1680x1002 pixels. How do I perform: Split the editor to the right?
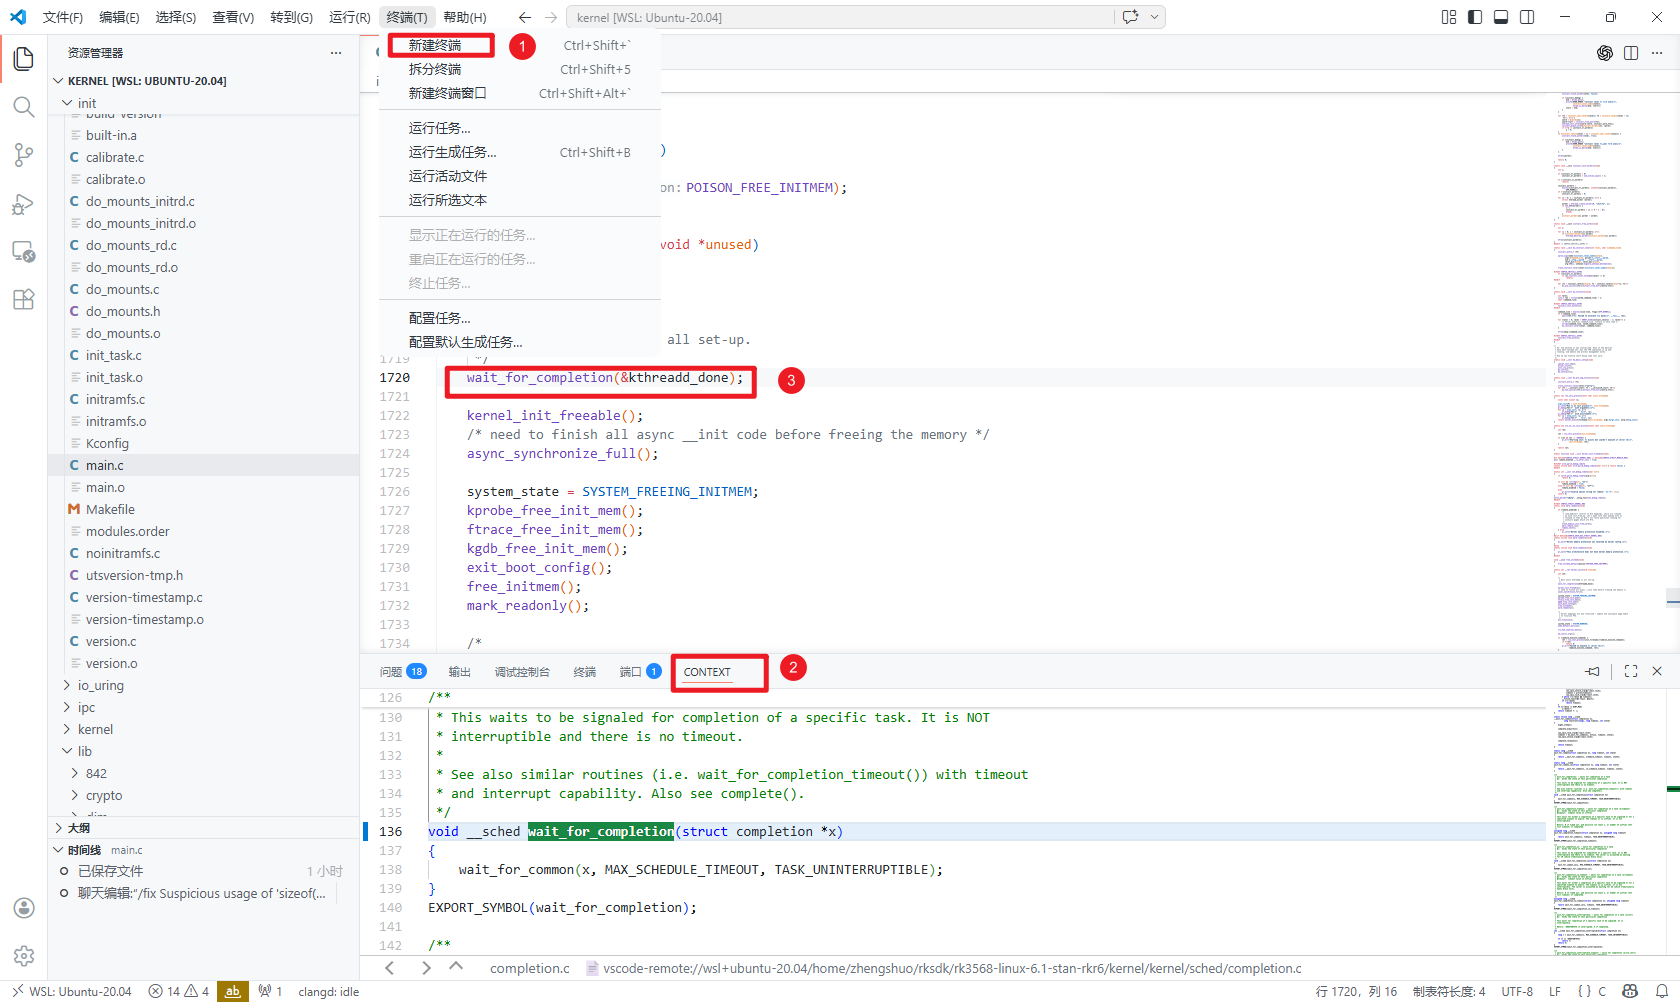point(1631,53)
